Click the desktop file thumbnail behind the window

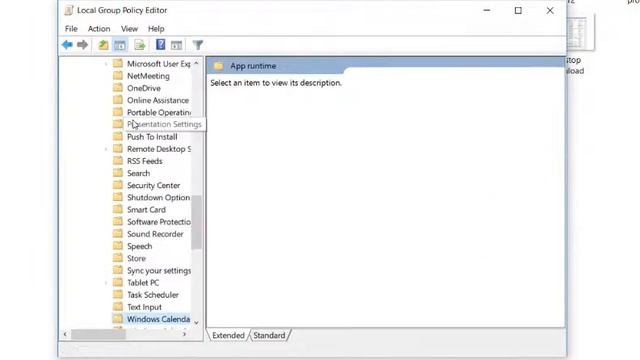tap(580, 33)
